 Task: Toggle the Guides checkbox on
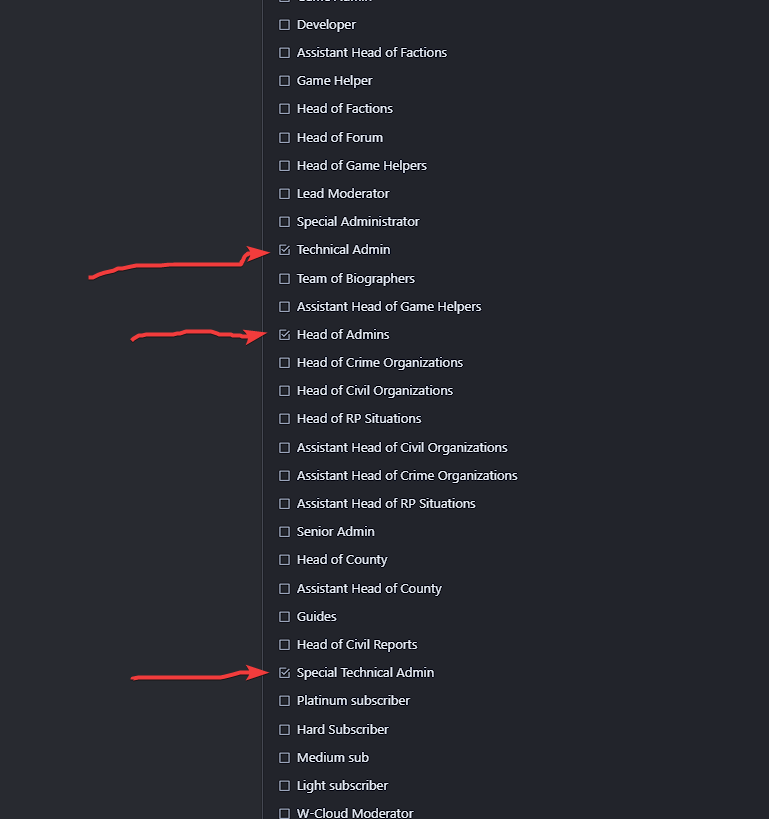pyautogui.click(x=285, y=617)
